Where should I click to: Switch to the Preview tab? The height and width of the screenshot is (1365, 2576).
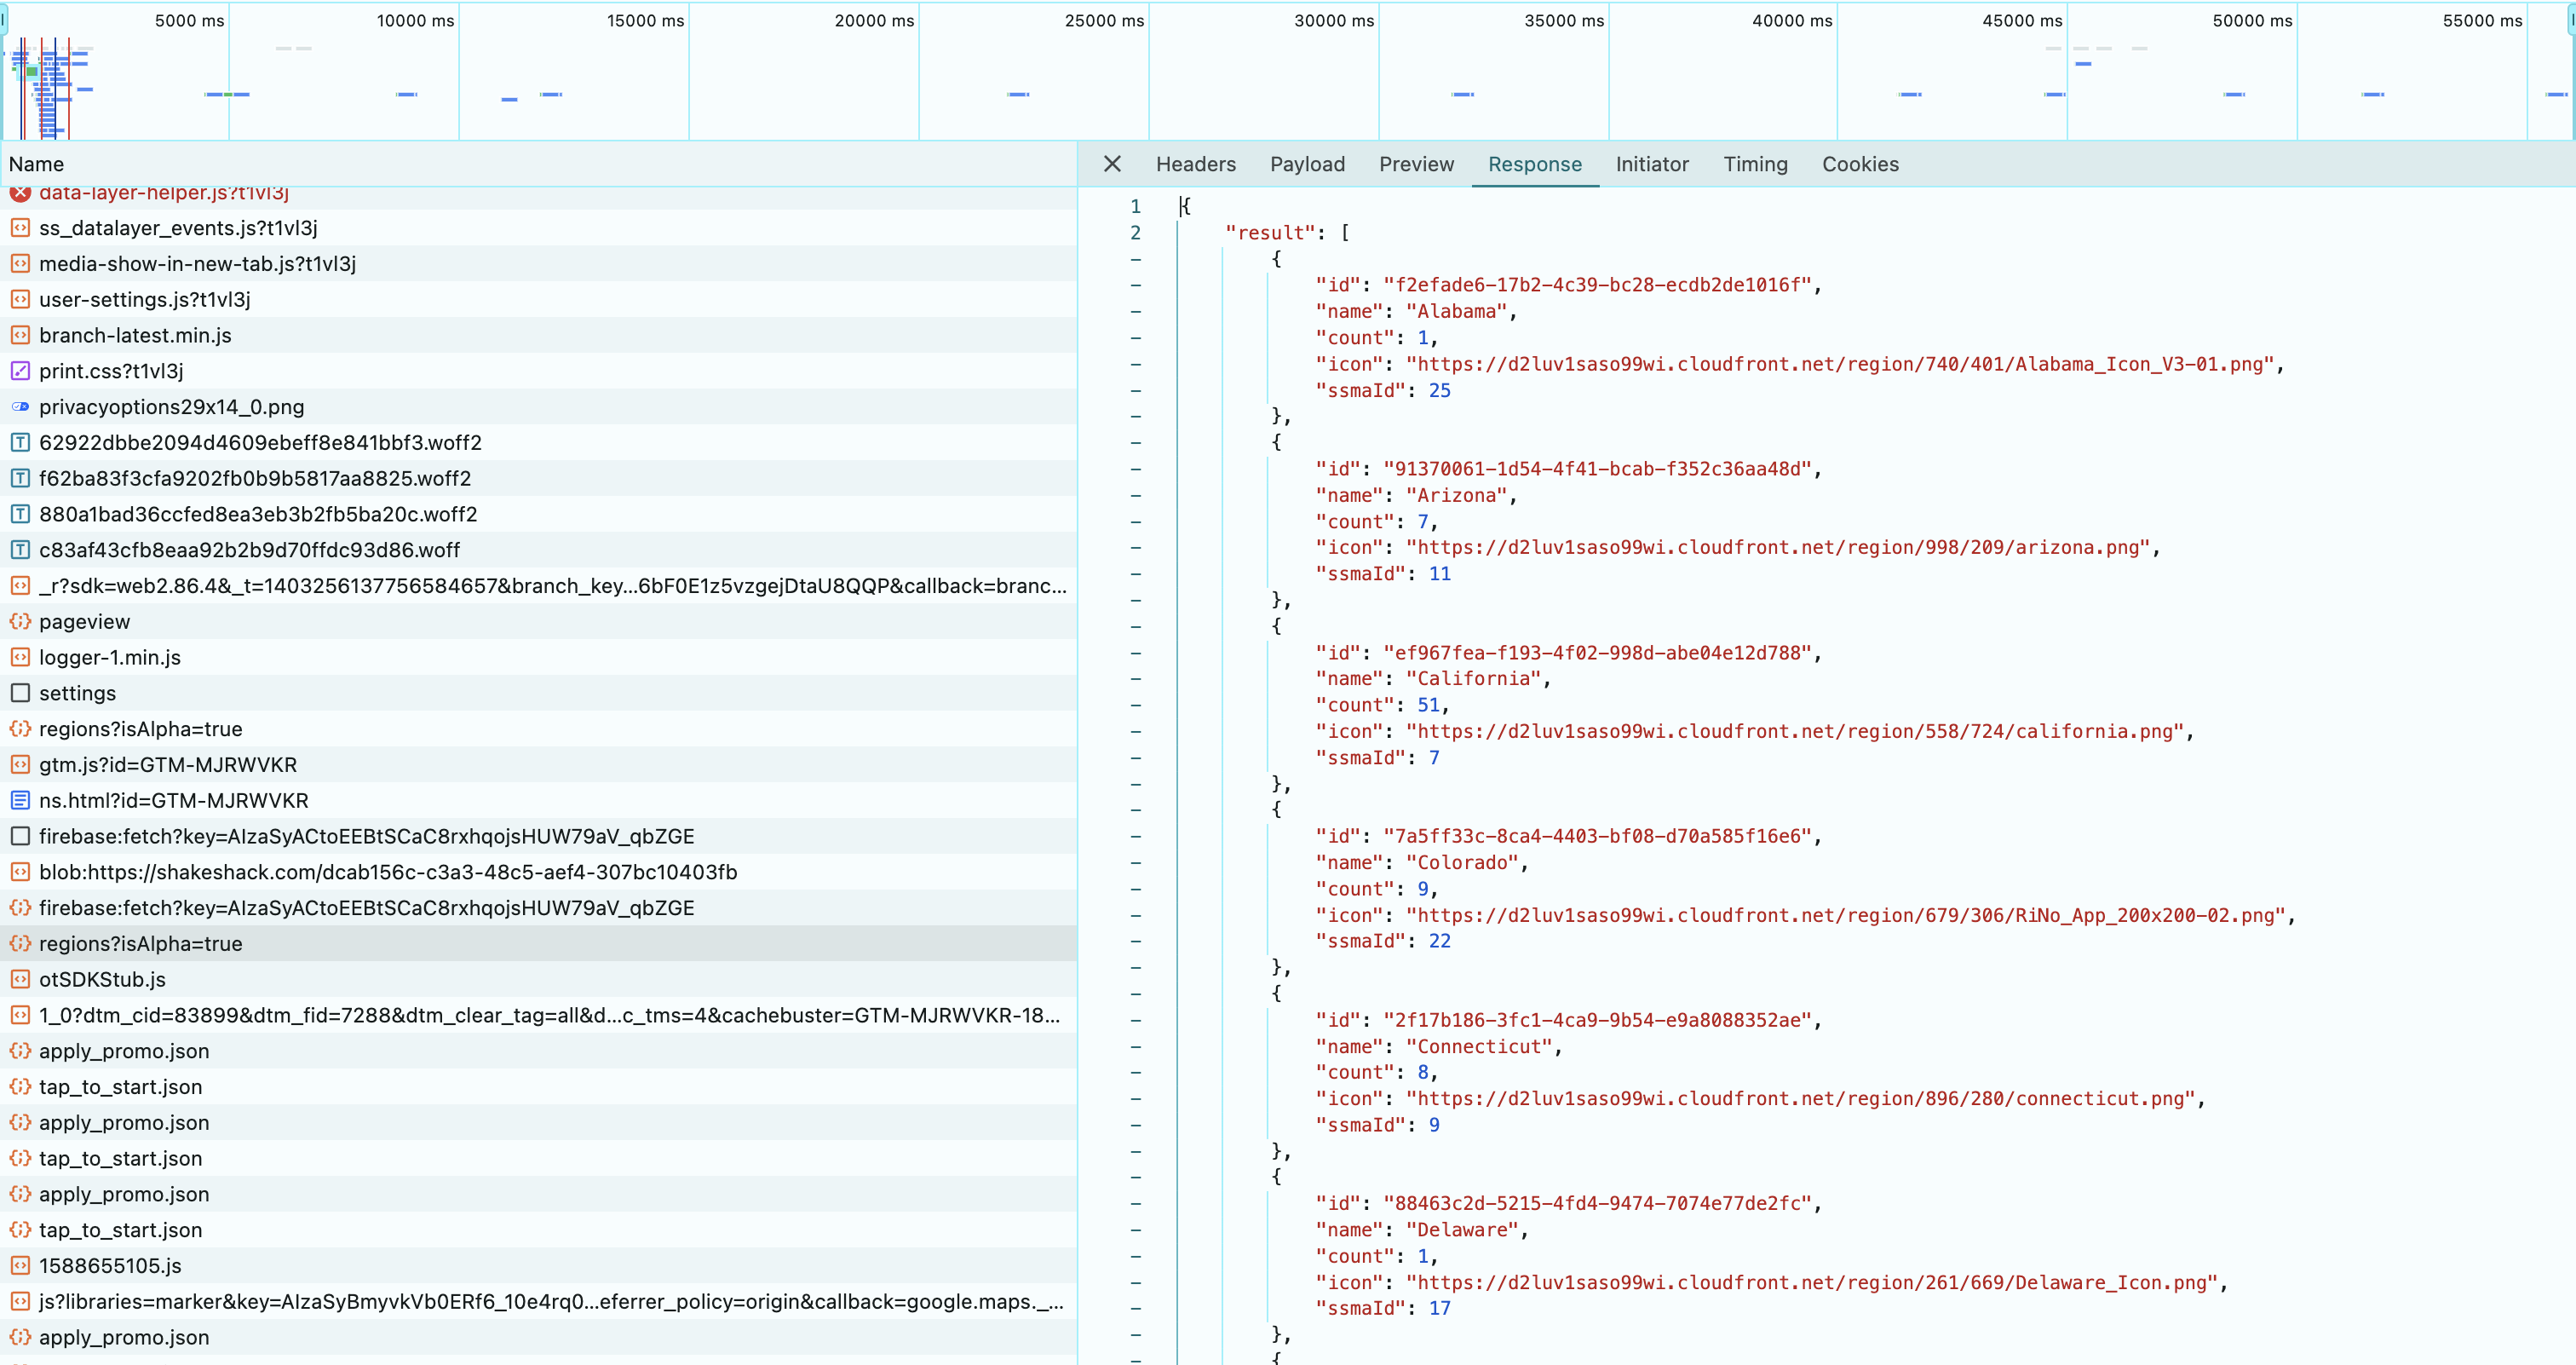1416,164
